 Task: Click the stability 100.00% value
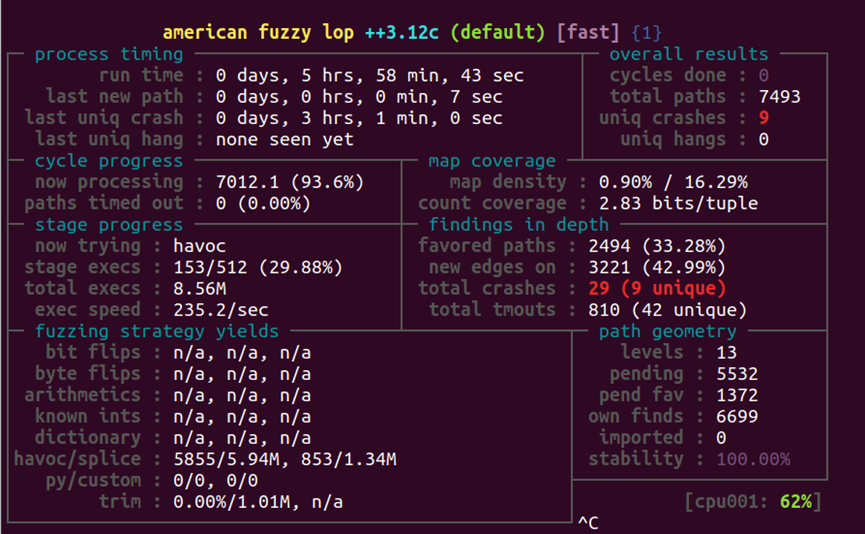point(753,459)
